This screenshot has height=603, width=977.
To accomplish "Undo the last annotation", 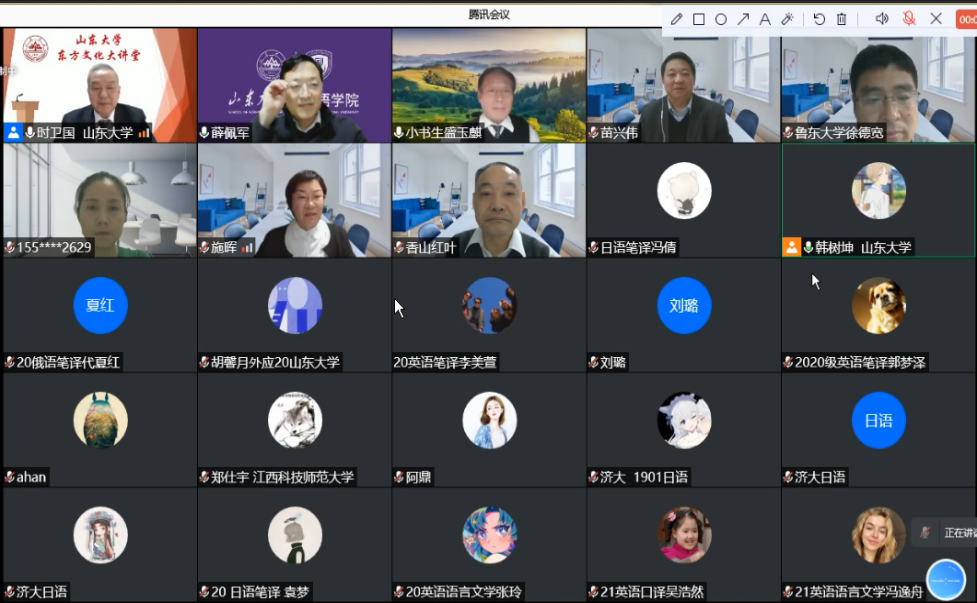I will tap(819, 19).
